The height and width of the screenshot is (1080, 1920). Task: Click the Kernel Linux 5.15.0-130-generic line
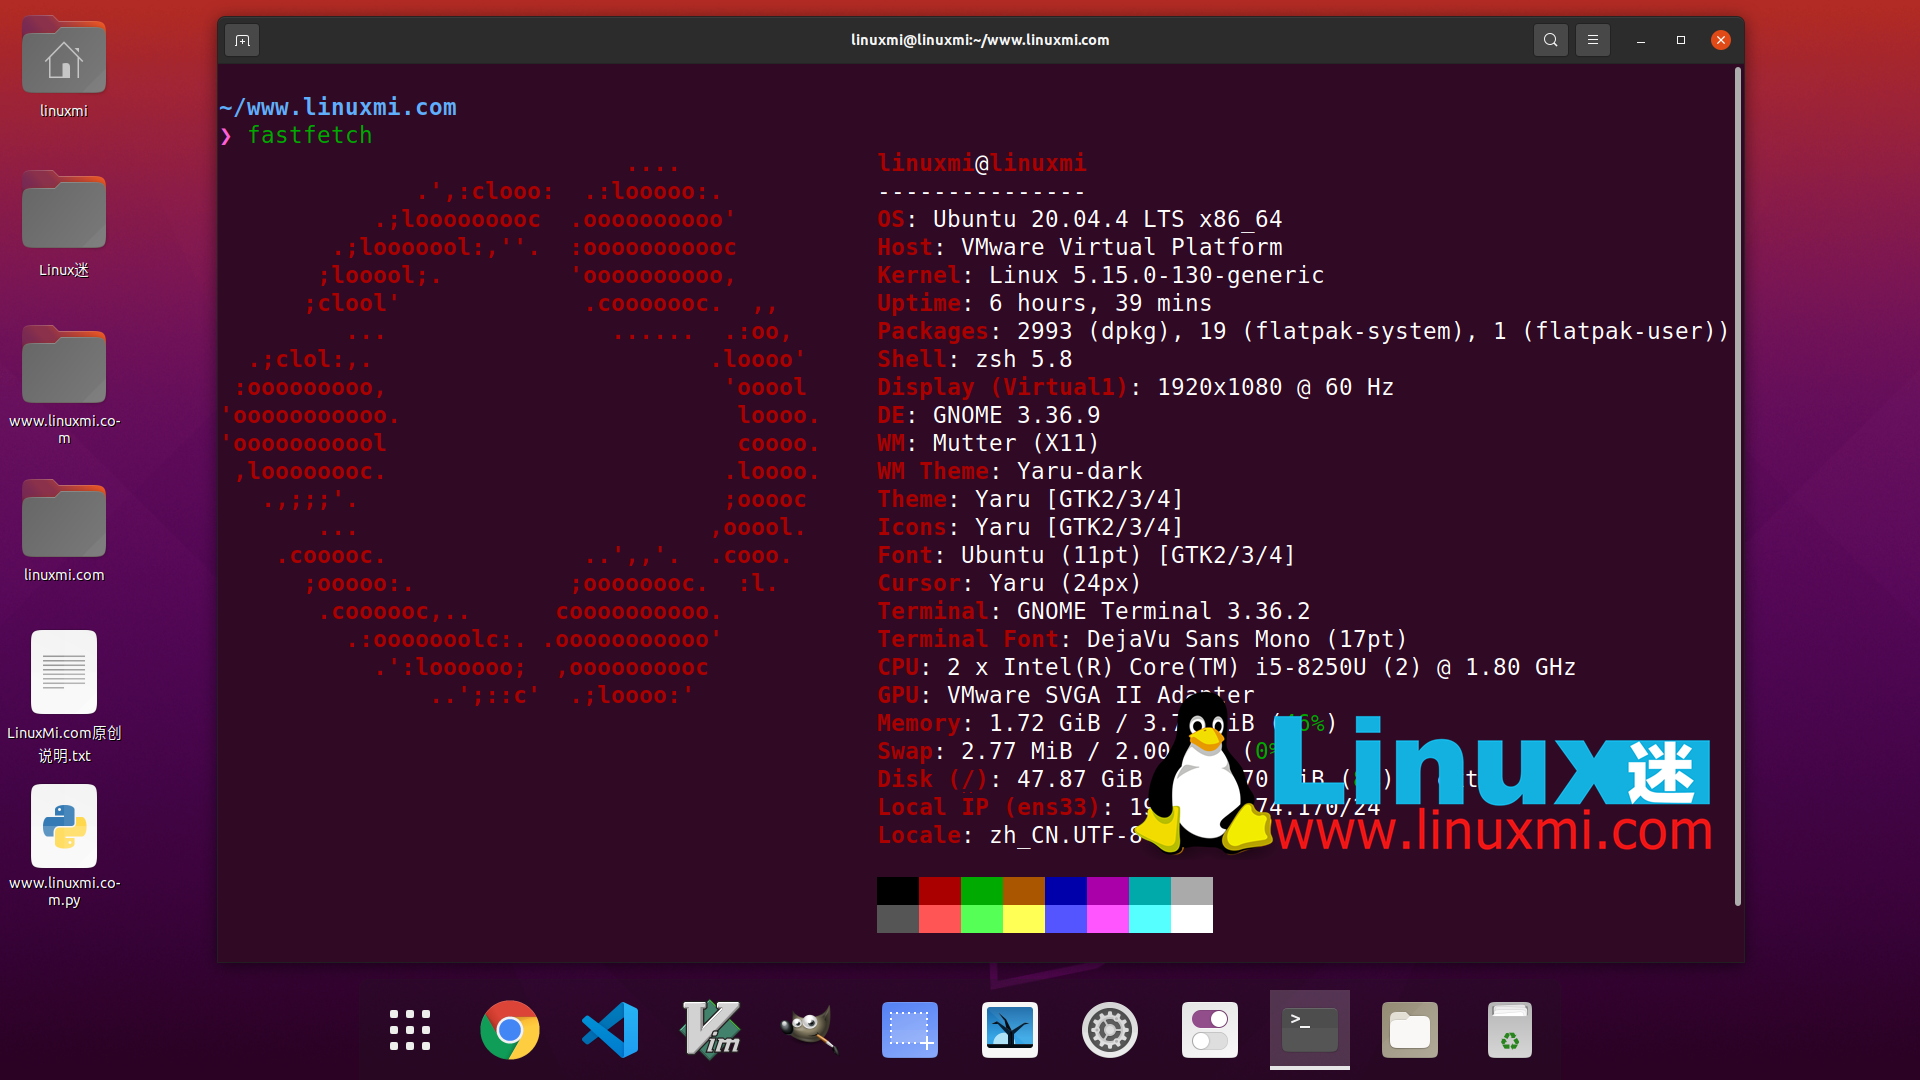(x=1101, y=275)
